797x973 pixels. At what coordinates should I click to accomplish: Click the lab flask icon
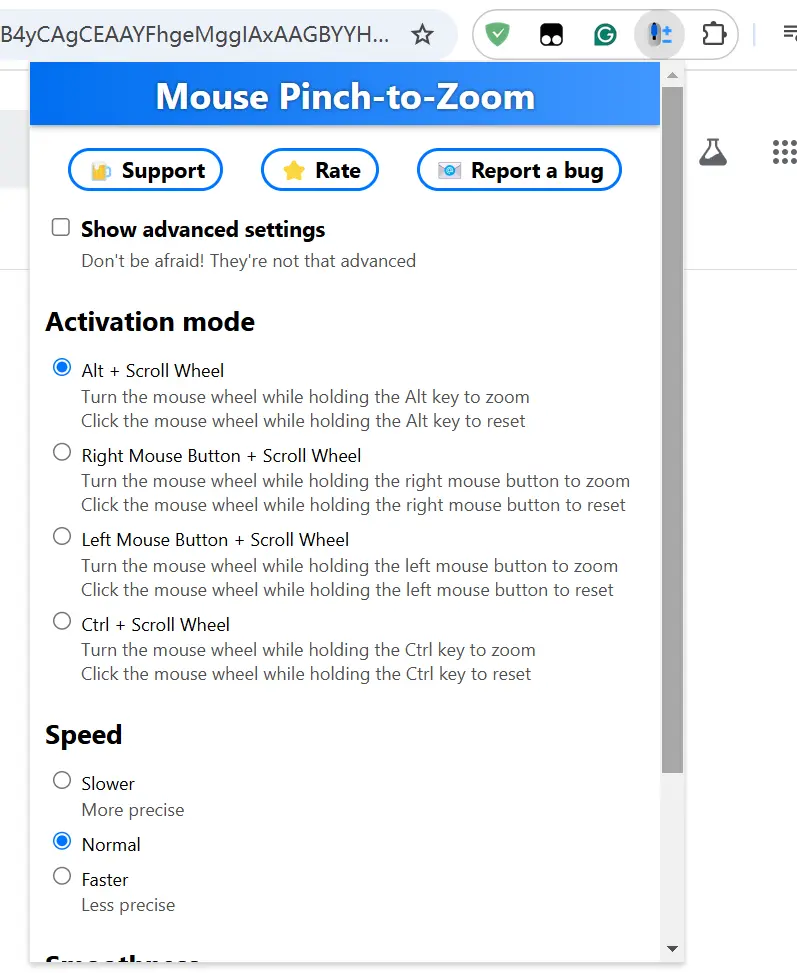tap(712, 152)
